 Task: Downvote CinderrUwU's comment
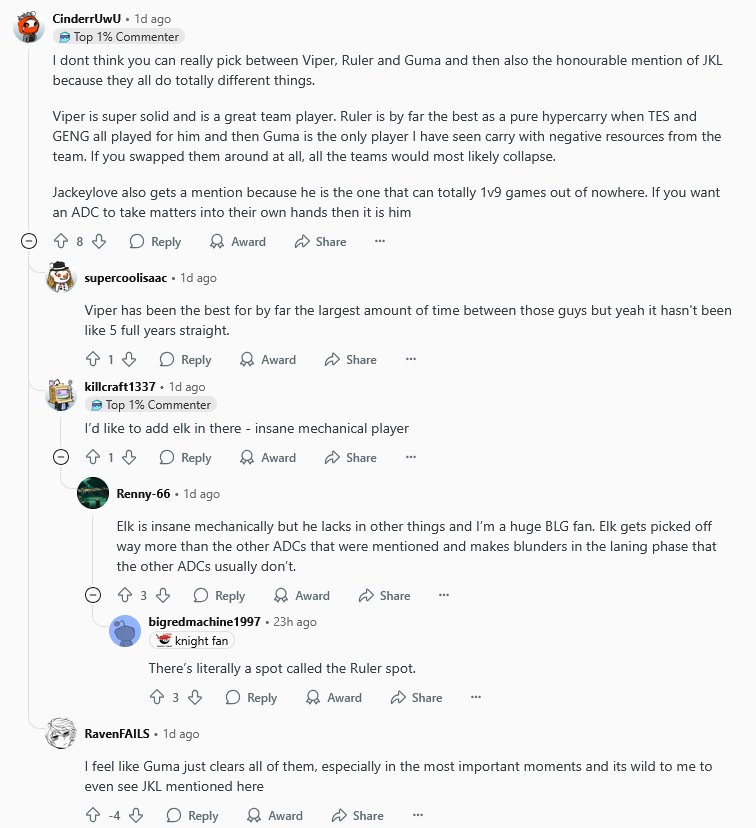tap(99, 241)
